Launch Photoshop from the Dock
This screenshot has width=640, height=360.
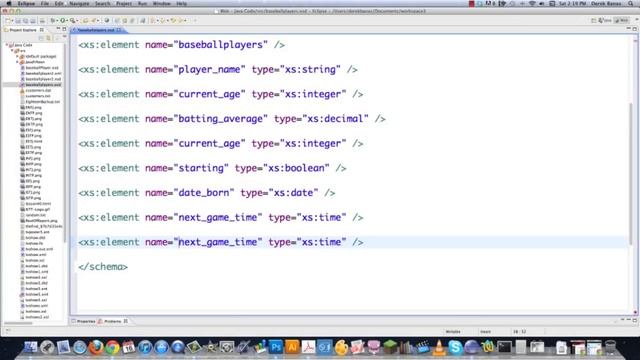(276, 347)
